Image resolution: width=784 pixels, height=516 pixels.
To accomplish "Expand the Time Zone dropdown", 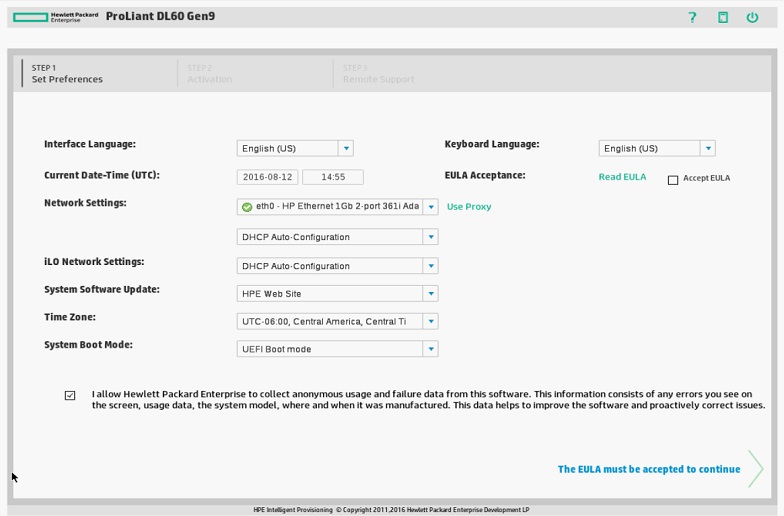I will (x=430, y=322).
